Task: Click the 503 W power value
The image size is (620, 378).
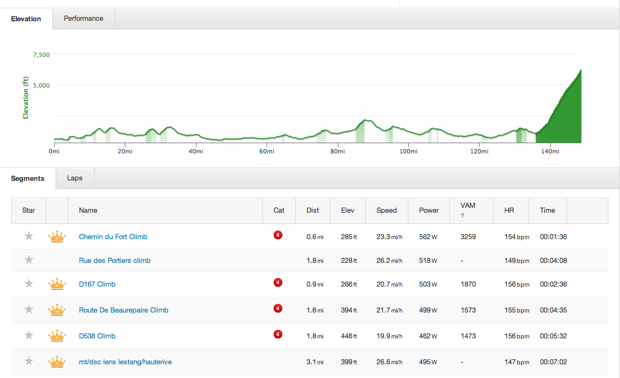Action: (428, 284)
